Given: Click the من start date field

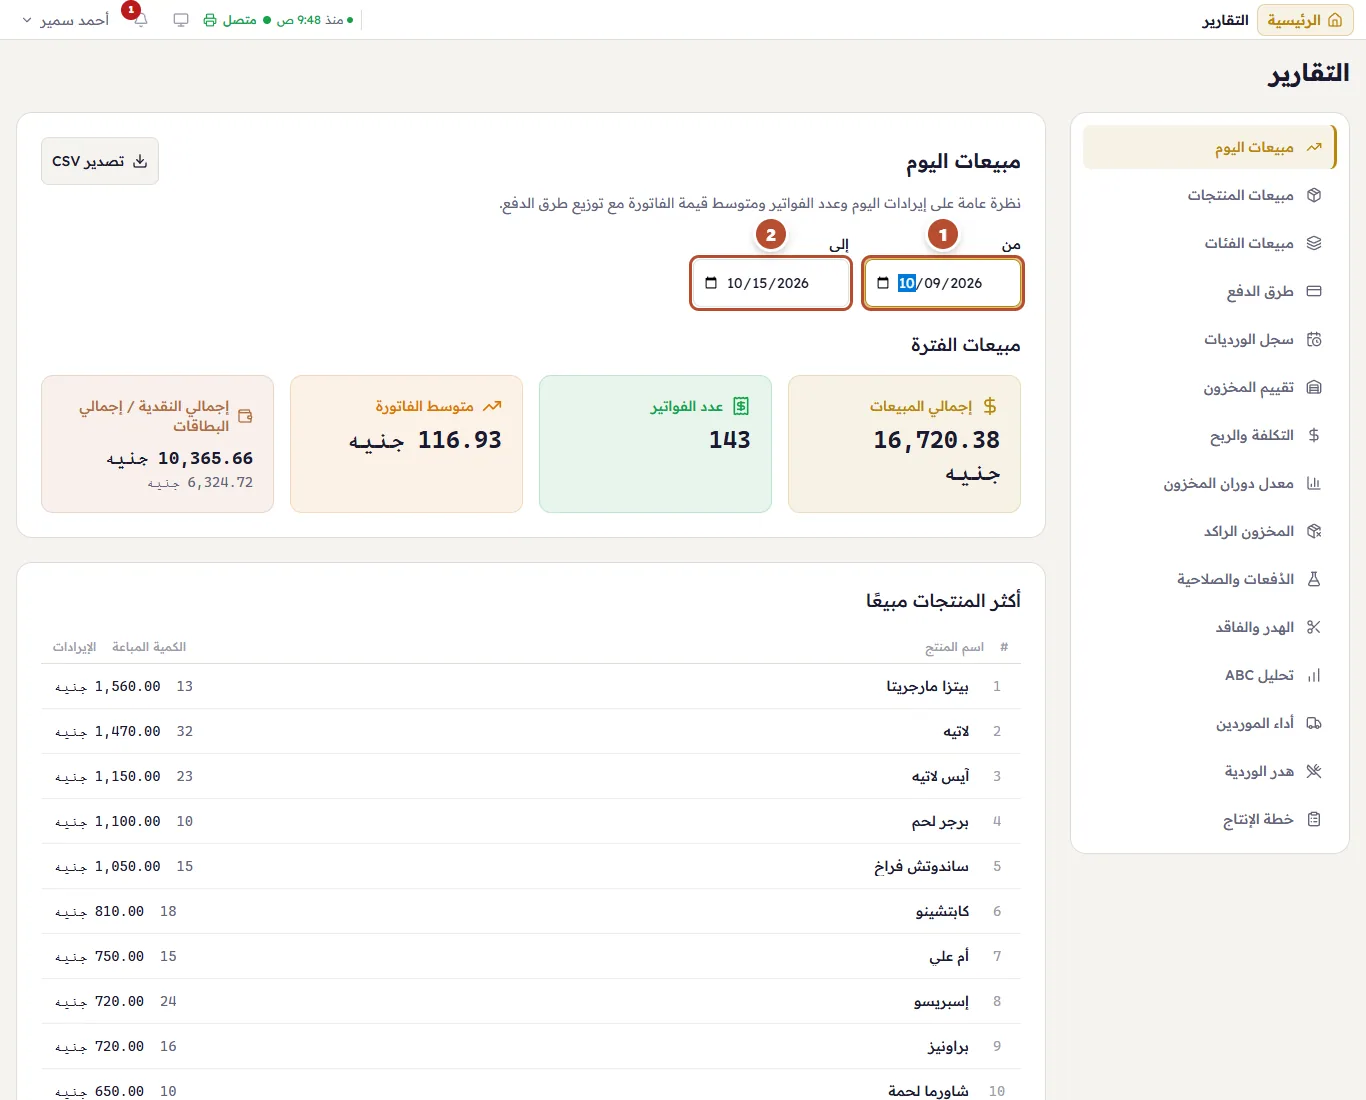Looking at the screenshot, I should click(942, 283).
